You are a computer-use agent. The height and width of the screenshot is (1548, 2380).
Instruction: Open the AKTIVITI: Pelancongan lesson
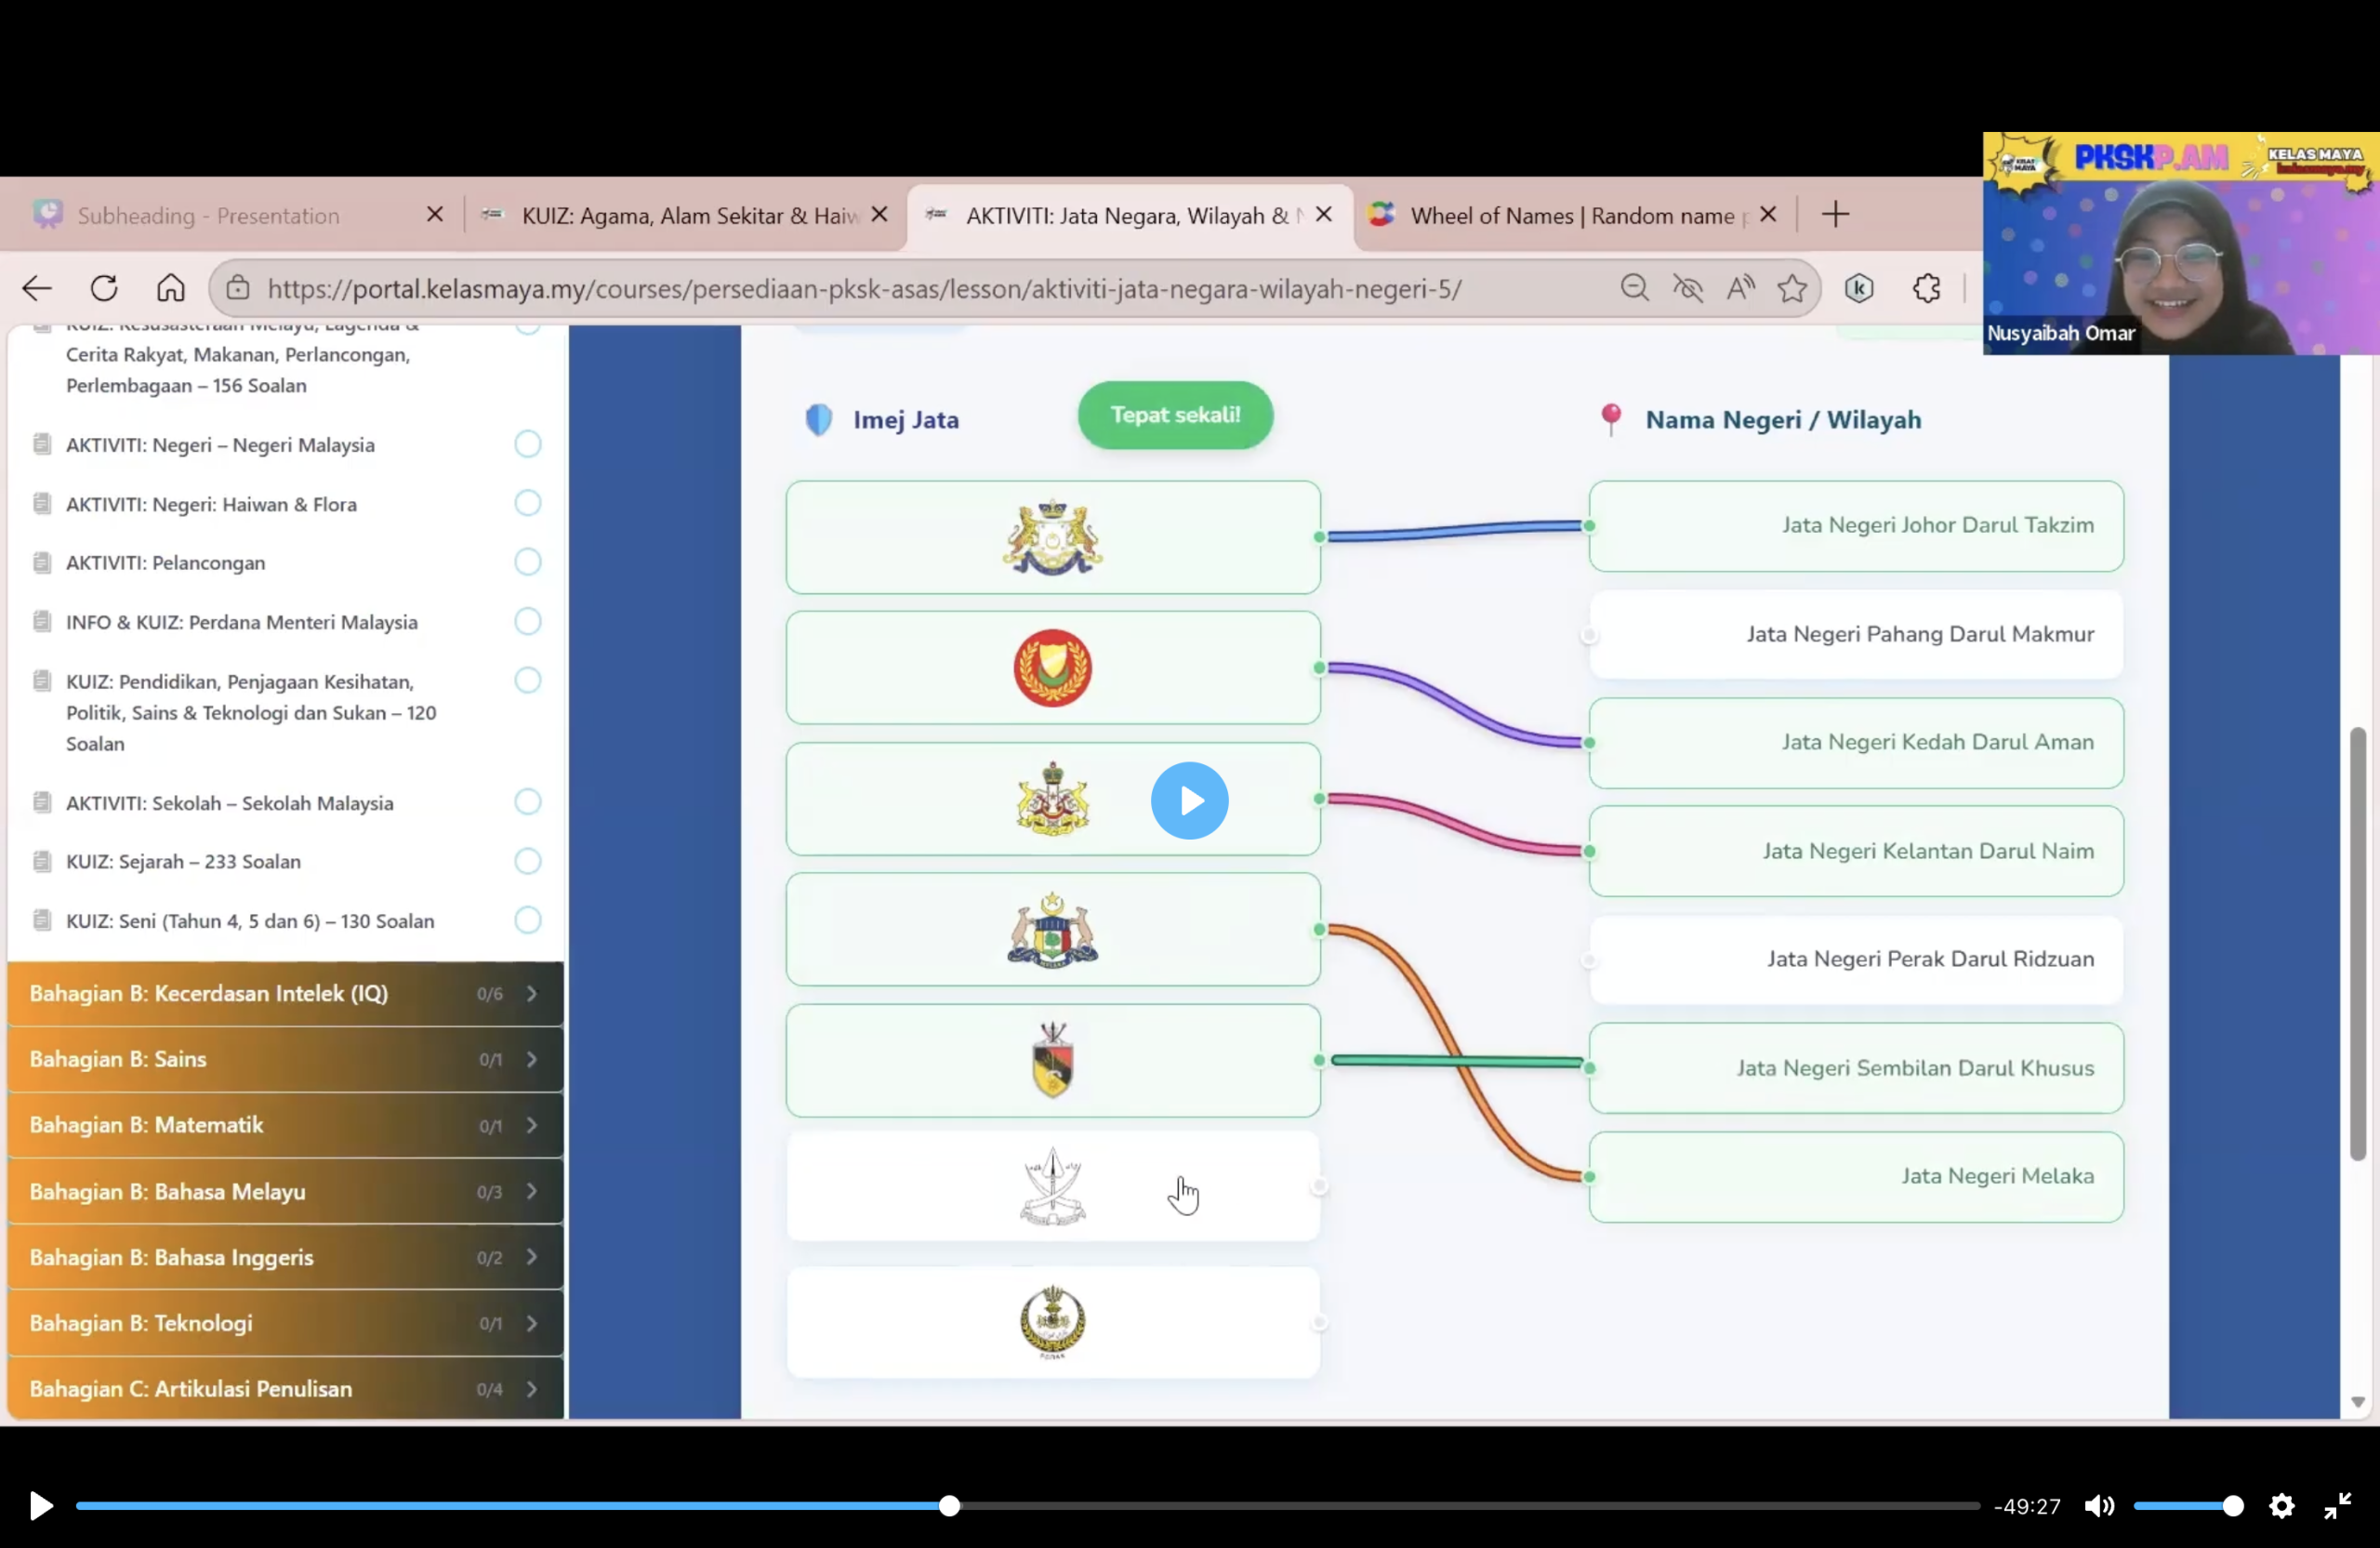[x=166, y=563]
